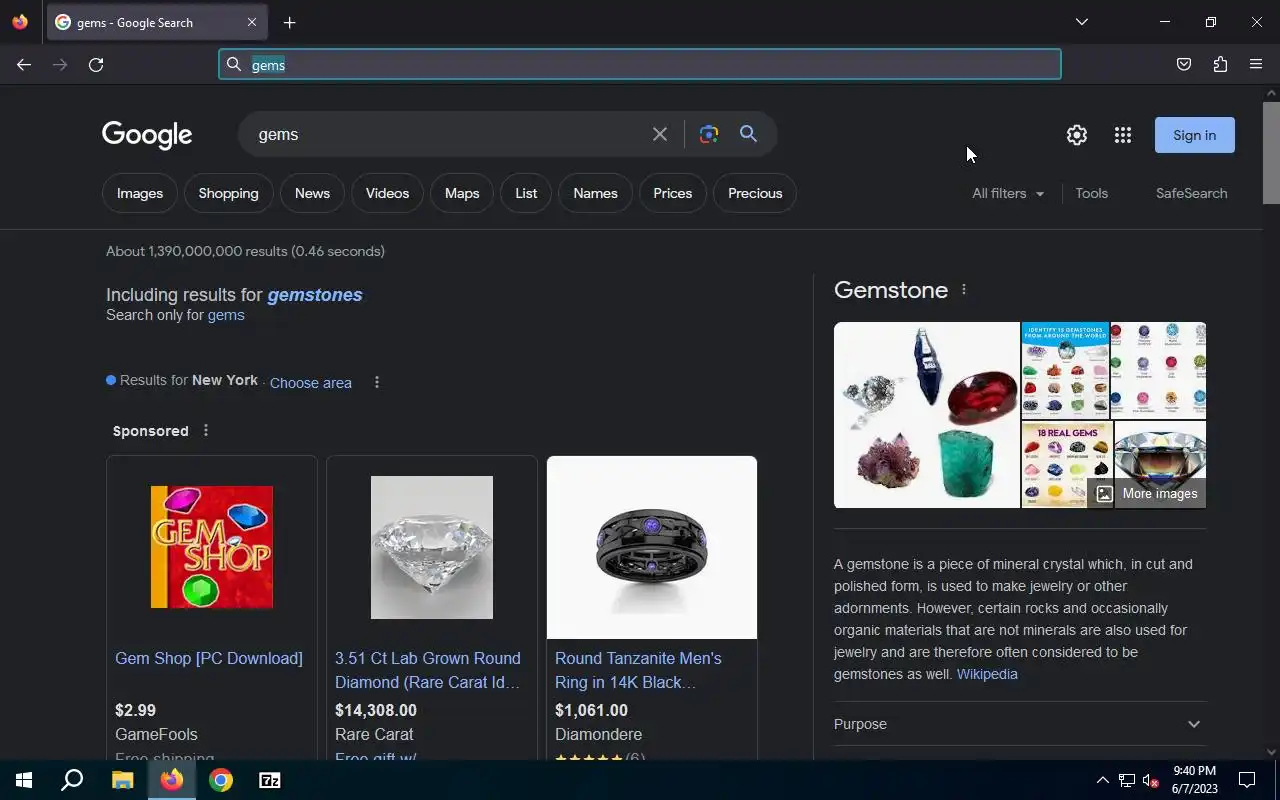Open the identify gemstones chart image

(x=1065, y=370)
